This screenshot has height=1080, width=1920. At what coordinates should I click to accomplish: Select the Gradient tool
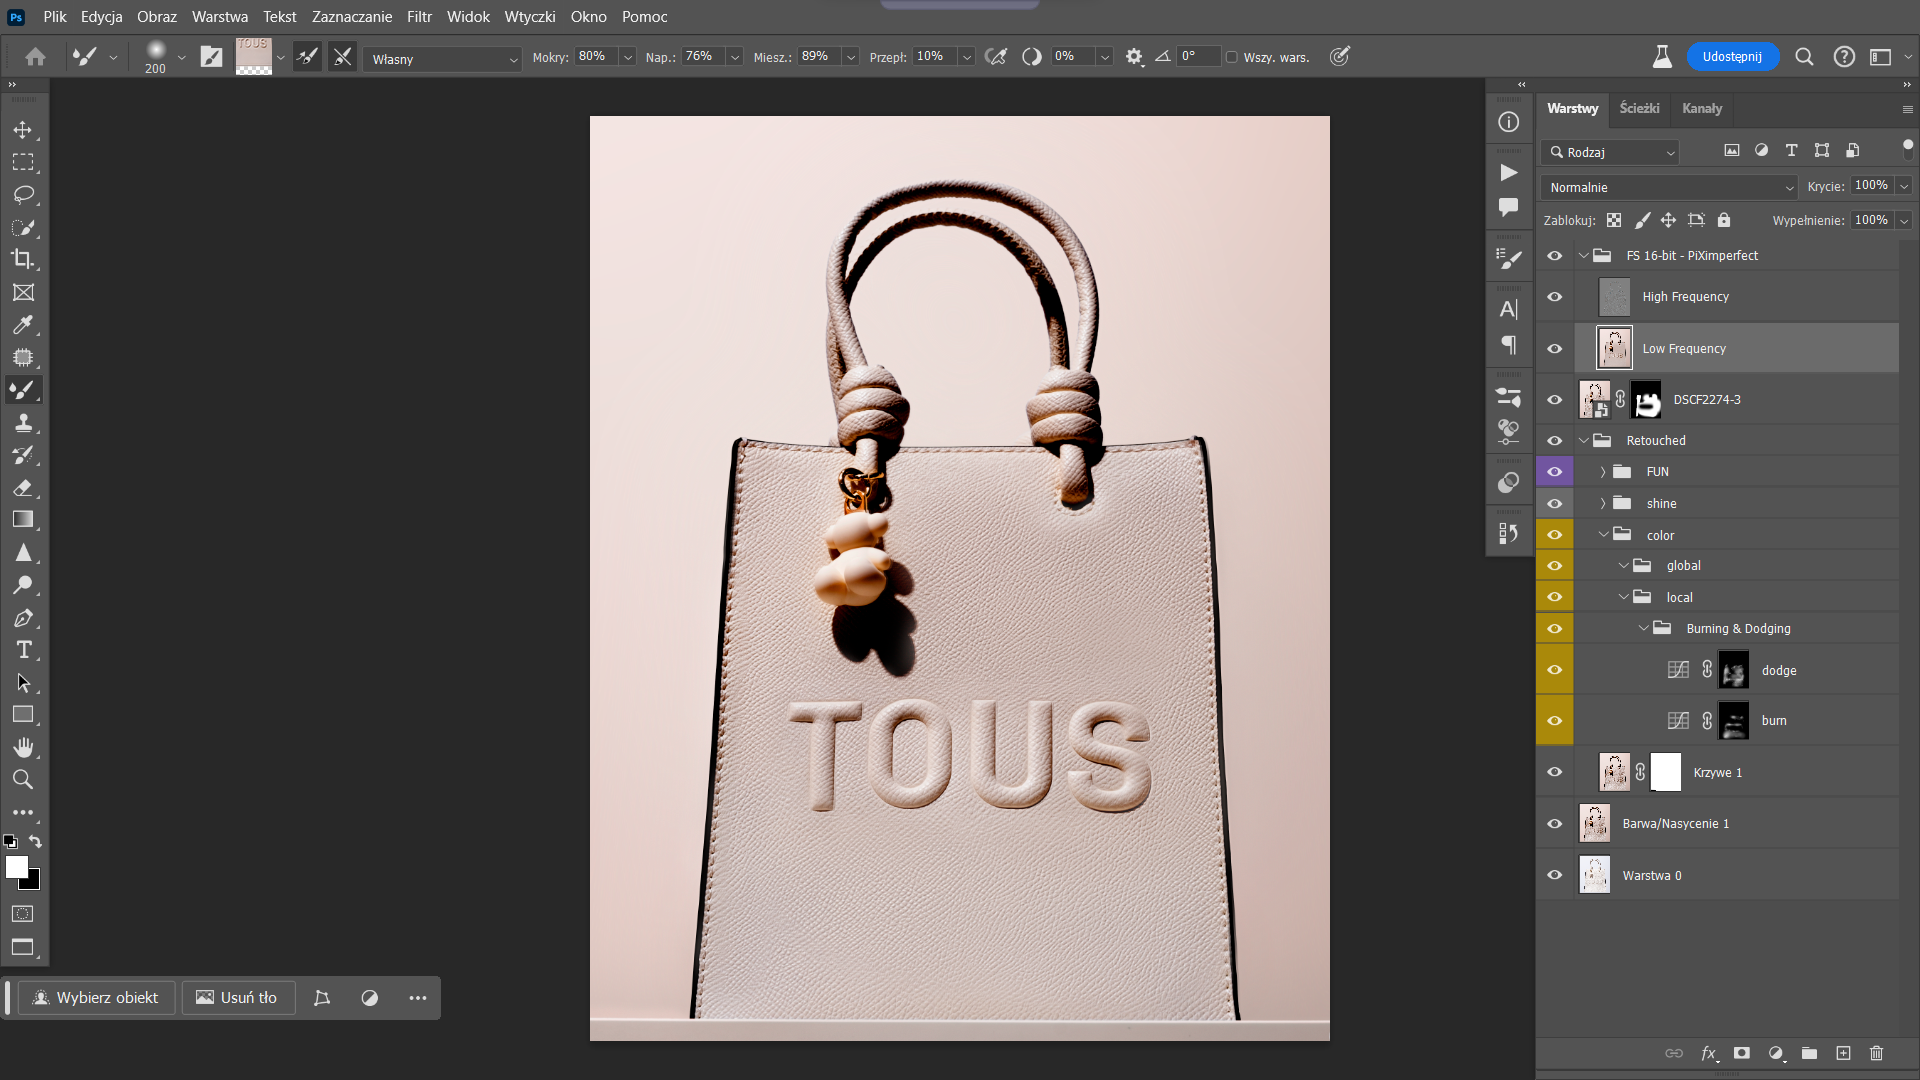point(23,519)
